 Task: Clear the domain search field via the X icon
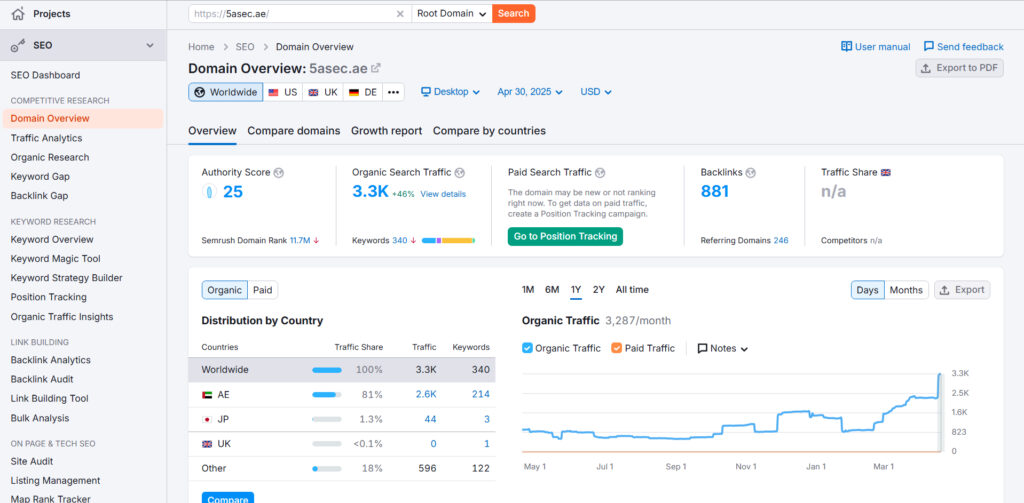[400, 14]
